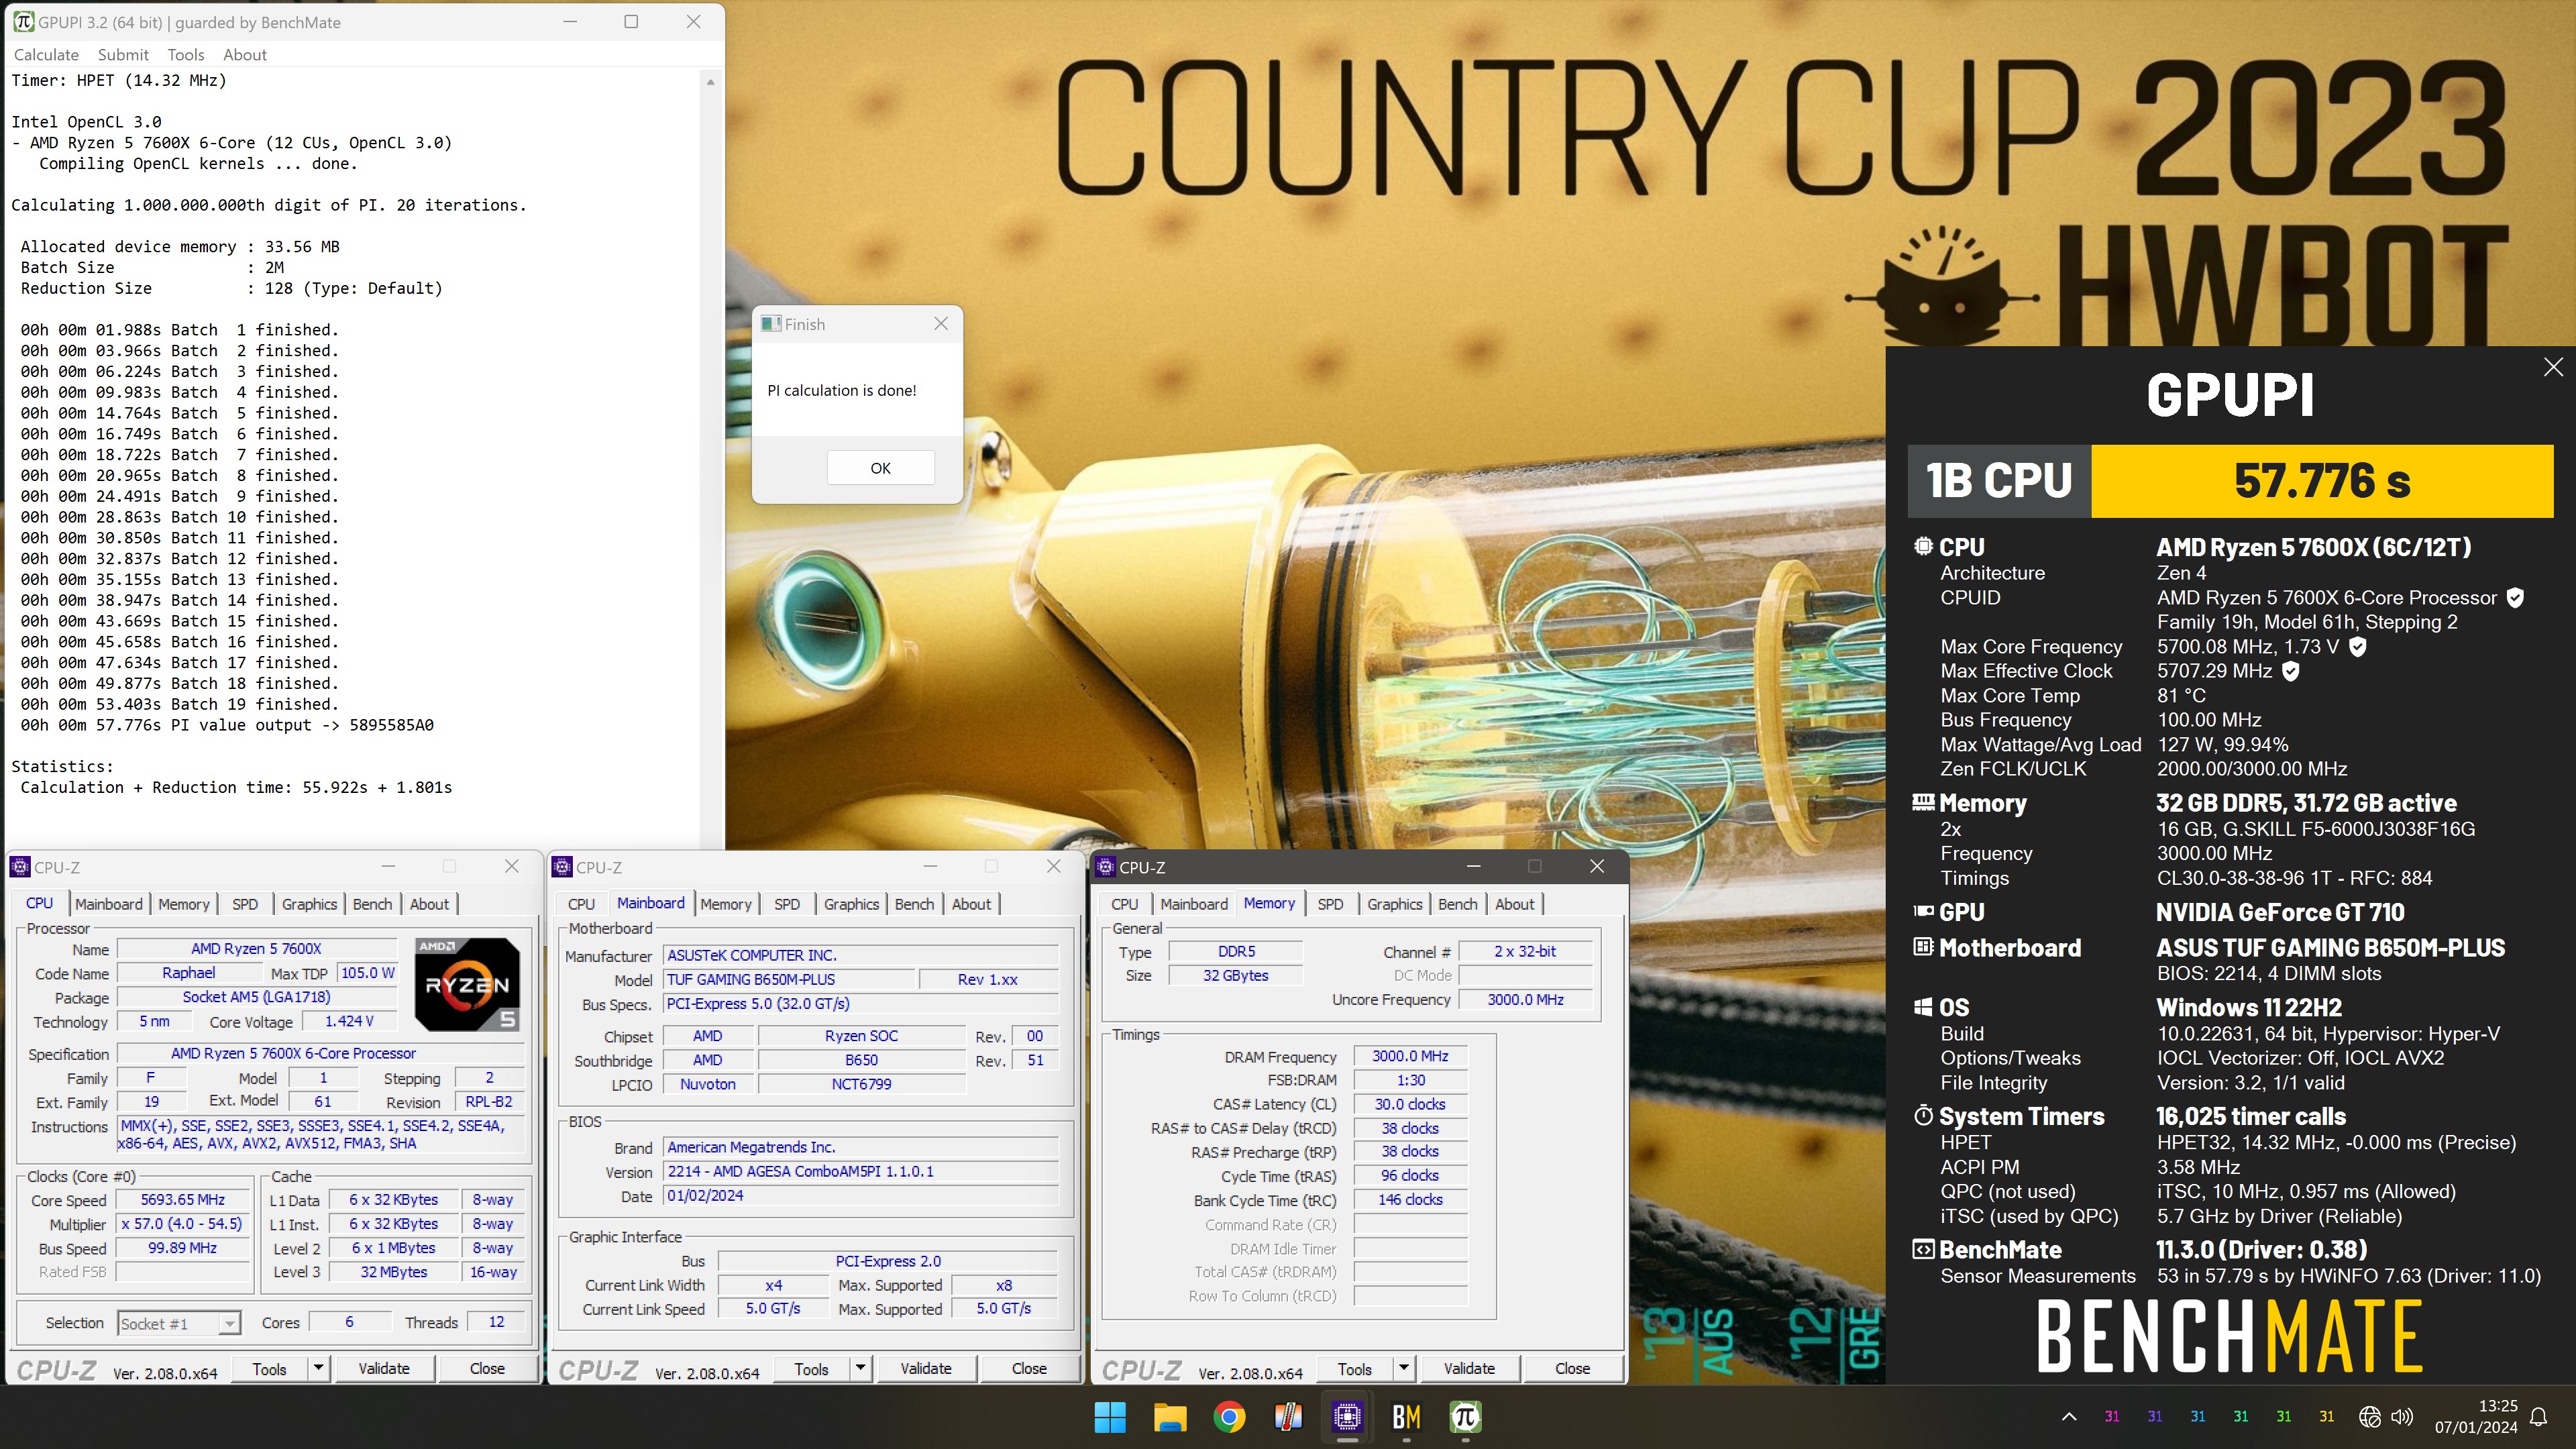Open Graphics tab in Mainboard CPU-Z window
Image resolution: width=2576 pixels, height=1449 pixels.
pos(851,904)
